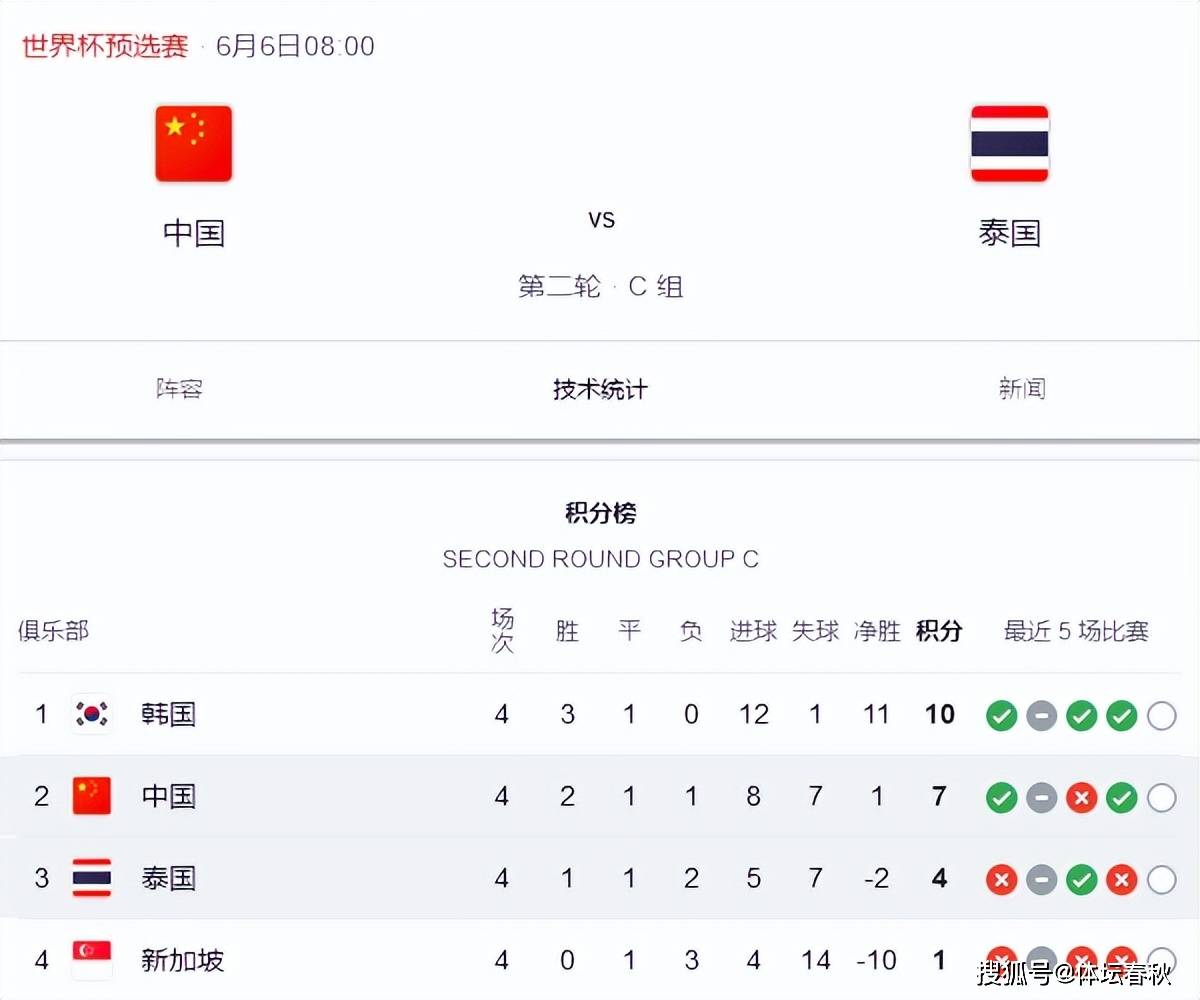Click South Korea's gray draw result icon
The width and height of the screenshot is (1200, 1000).
pyautogui.click(x=1041, y=715)
